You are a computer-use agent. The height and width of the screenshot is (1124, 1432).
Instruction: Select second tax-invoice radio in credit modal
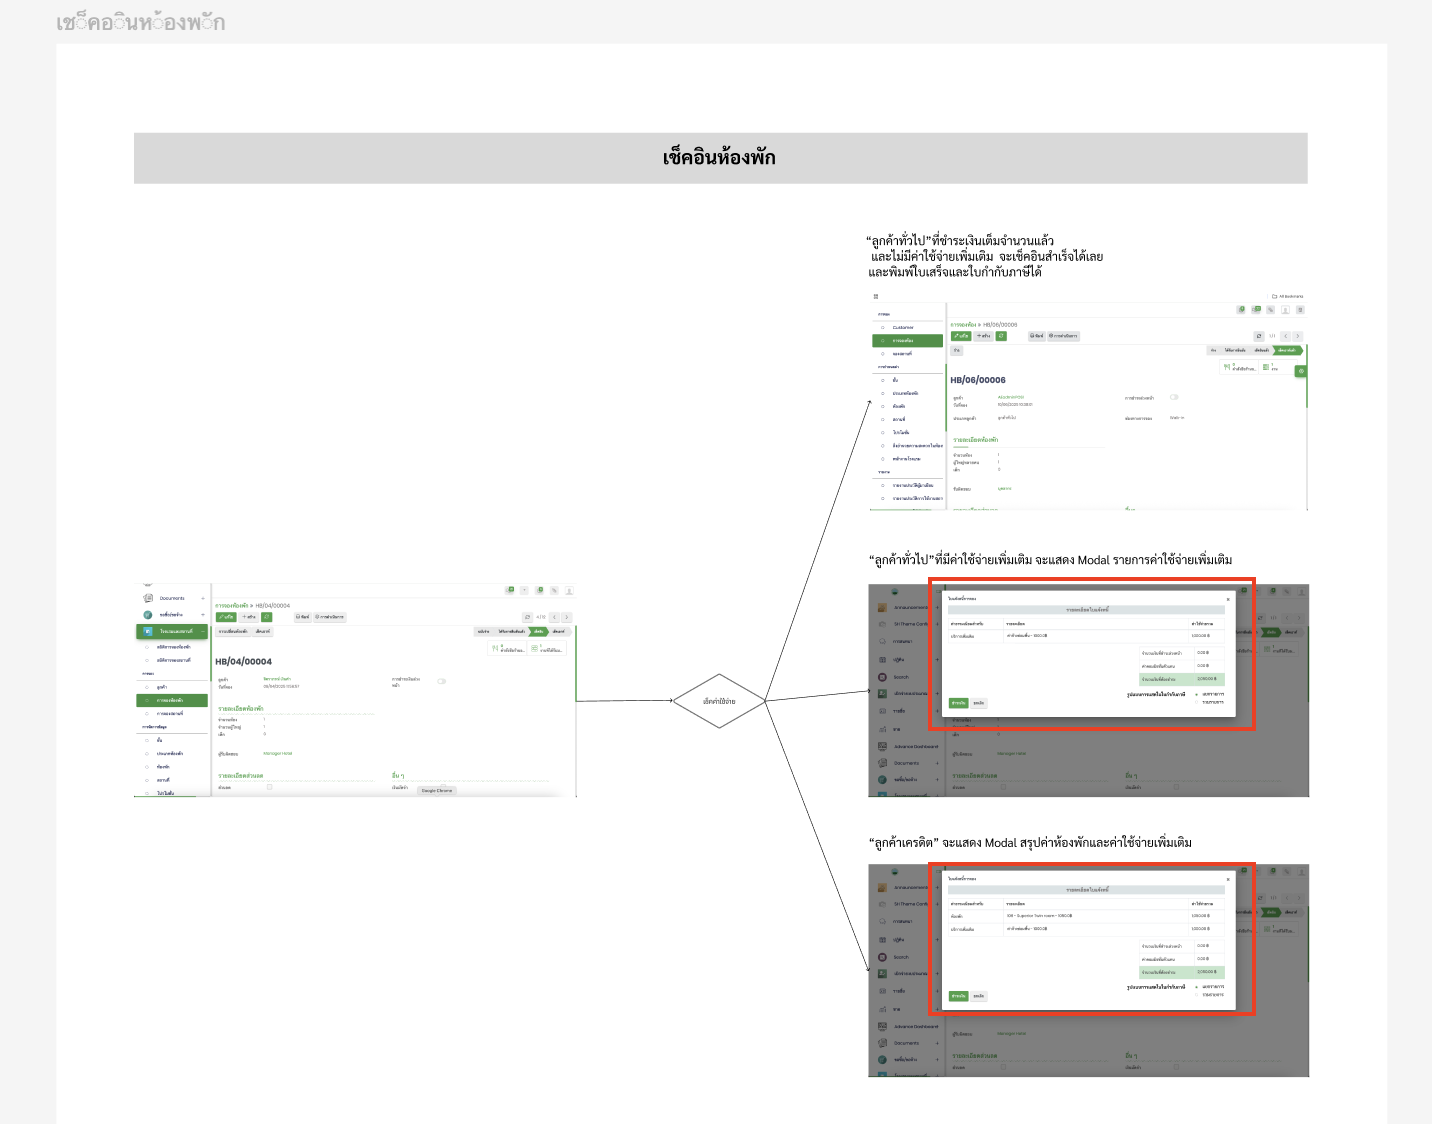pos(1196,995)
